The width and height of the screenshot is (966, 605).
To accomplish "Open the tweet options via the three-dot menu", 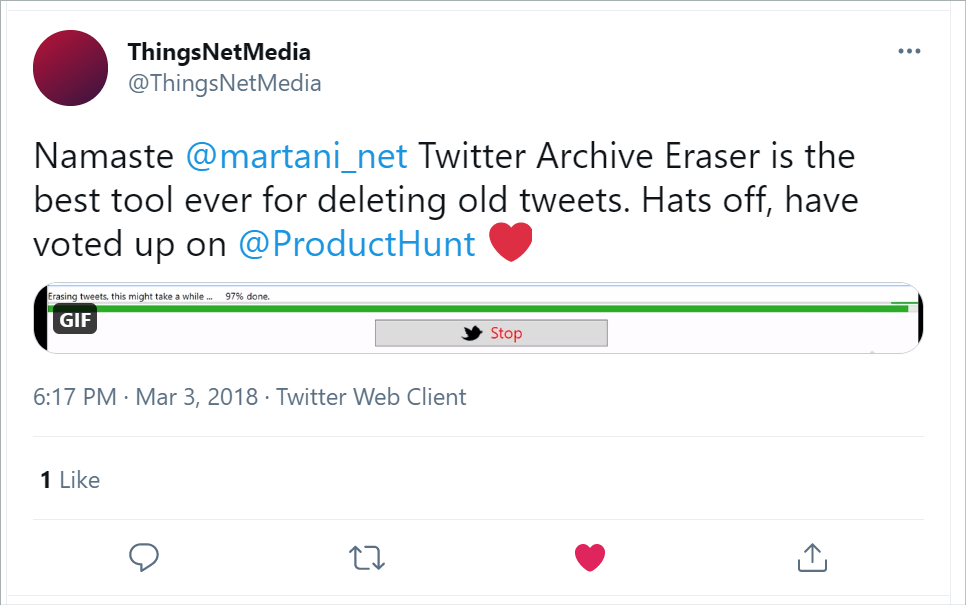I will click(x=910, y=51).
